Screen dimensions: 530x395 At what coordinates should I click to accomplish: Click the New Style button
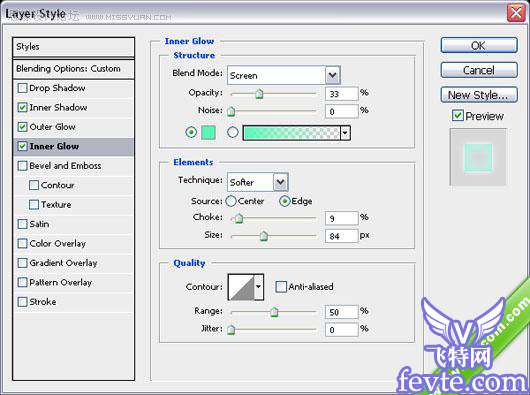(x=479, y=95)
